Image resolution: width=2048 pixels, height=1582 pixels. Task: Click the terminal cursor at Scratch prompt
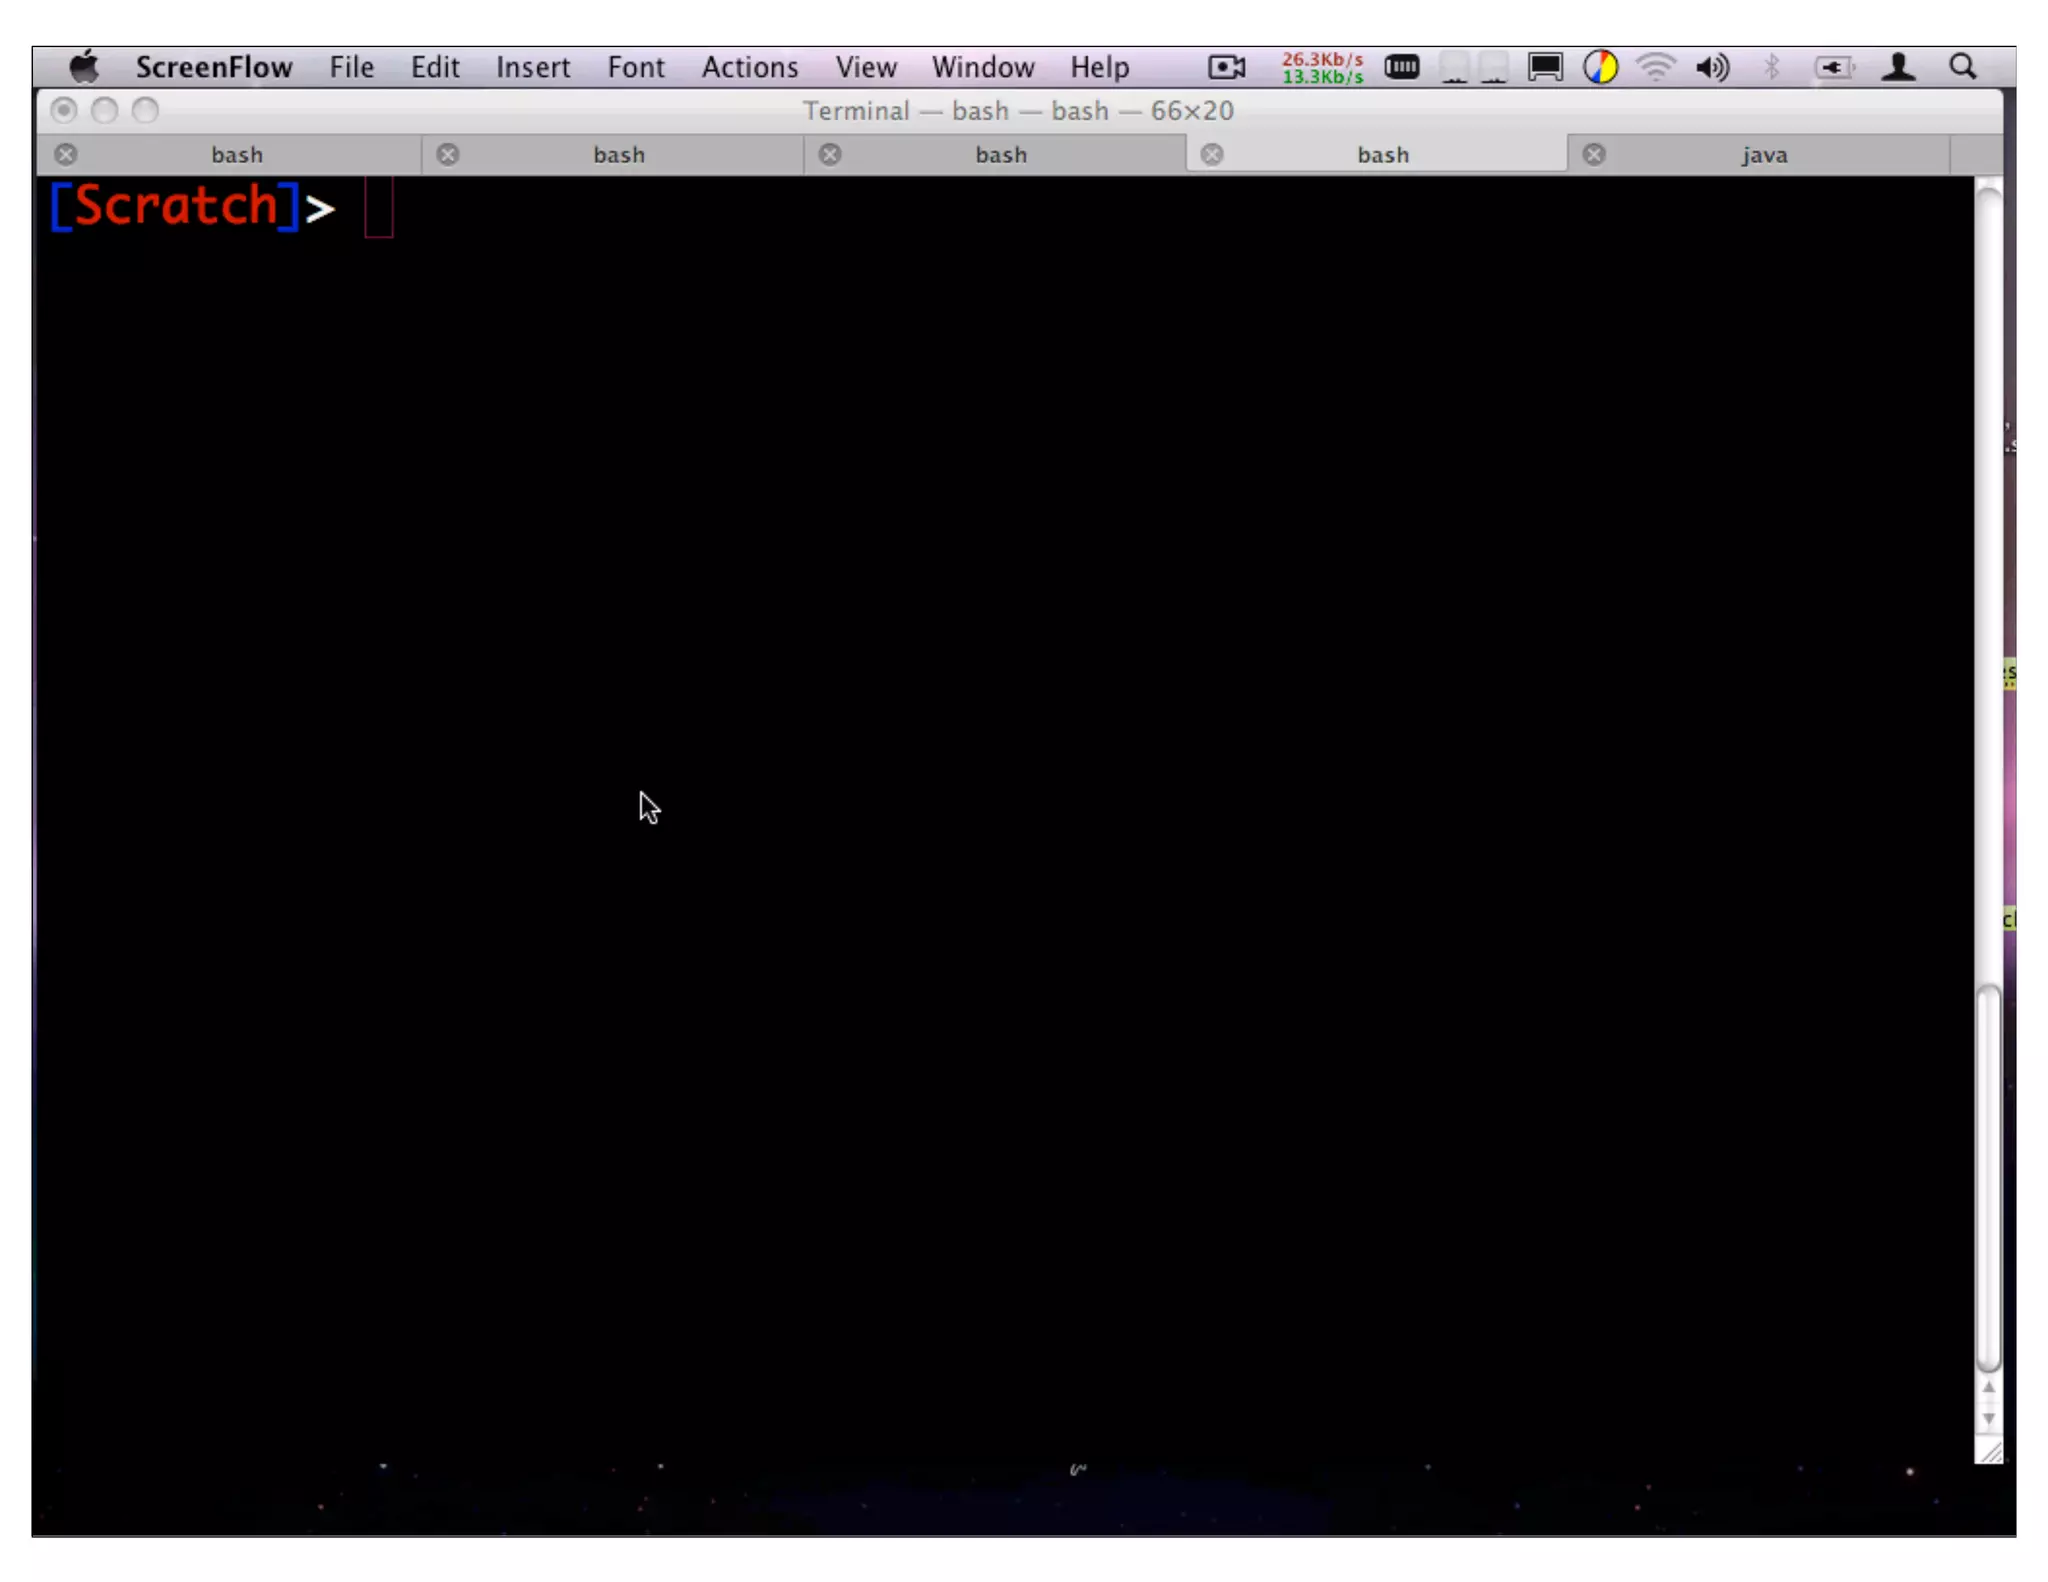(x=379, y=207)
